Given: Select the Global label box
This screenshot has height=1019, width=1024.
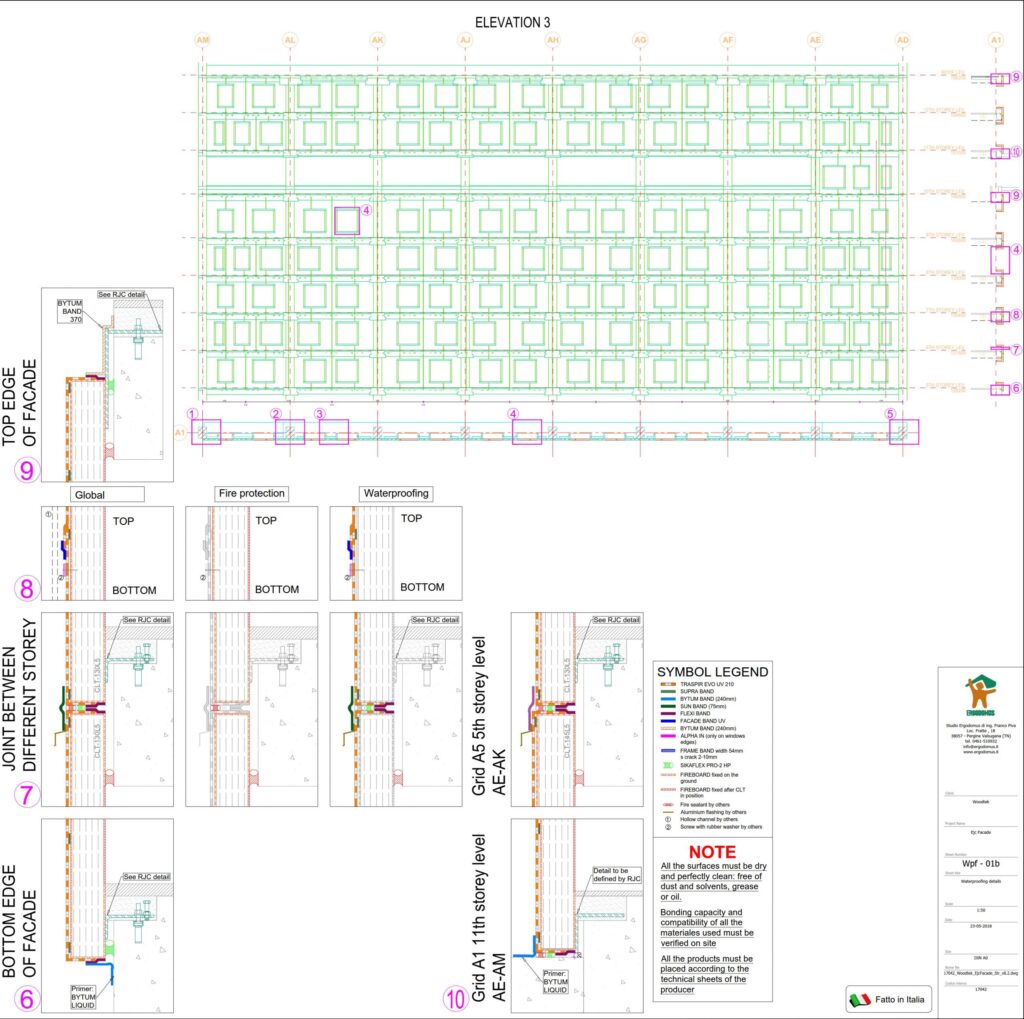Looking at the screenshot, I should tap(107, 494).
